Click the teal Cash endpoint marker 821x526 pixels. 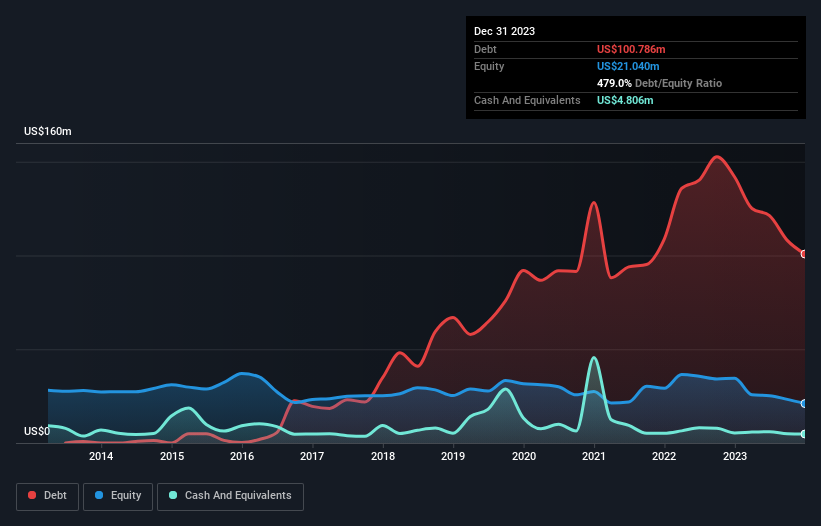tap(804, 434)
